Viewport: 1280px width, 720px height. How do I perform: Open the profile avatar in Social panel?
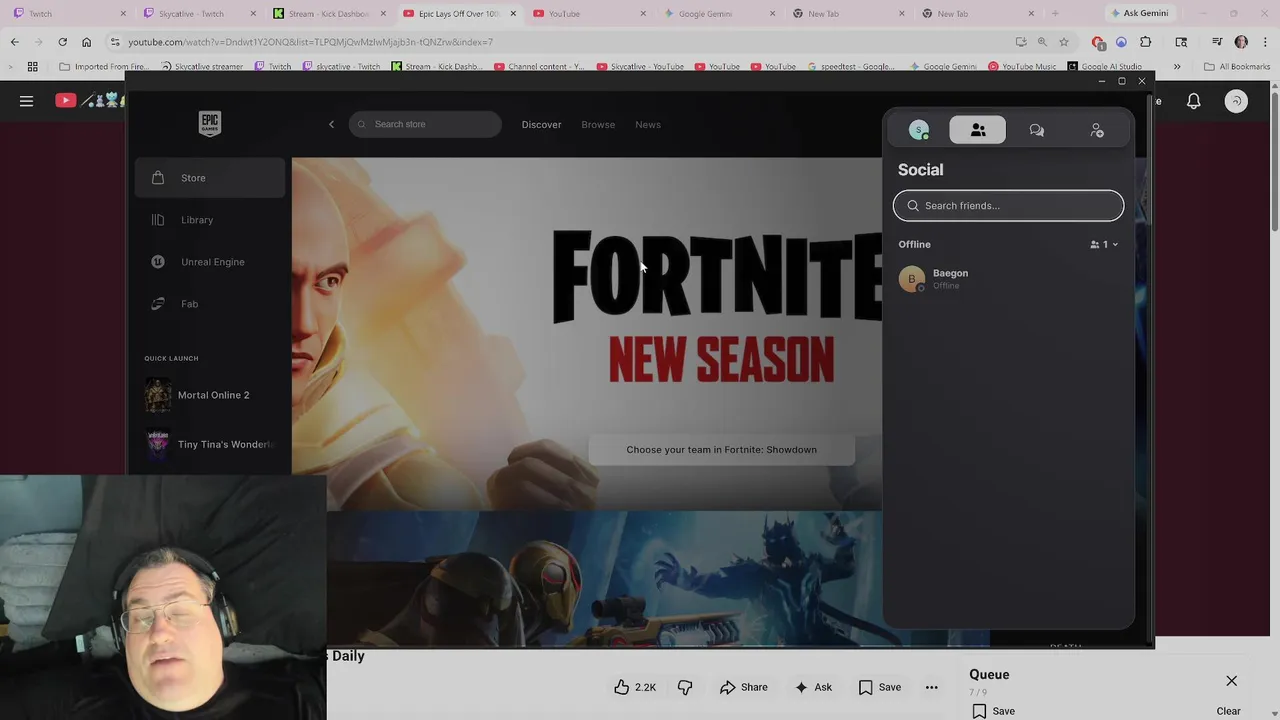tap(919, 130)
